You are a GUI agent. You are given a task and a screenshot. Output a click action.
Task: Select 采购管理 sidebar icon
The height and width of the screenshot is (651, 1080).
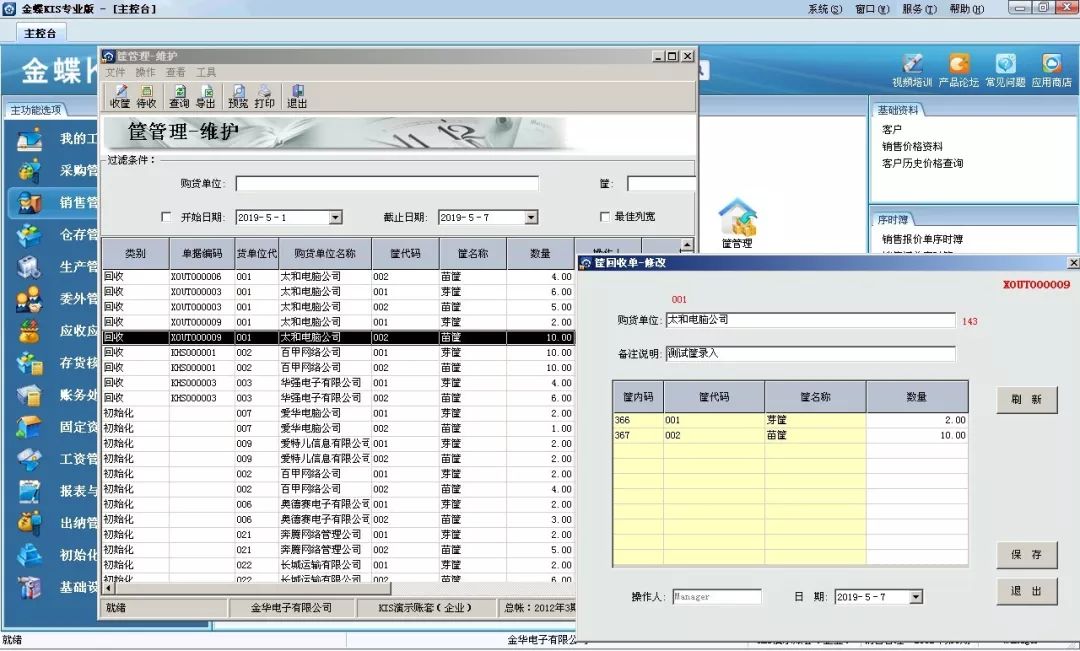30,170
